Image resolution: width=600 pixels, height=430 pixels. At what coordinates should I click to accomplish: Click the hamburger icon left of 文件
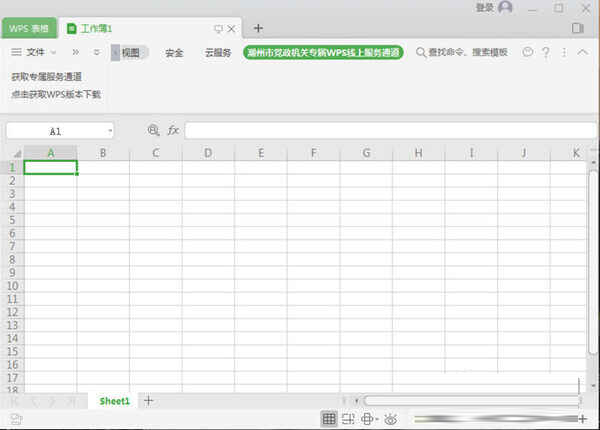[x=16, y=52]
